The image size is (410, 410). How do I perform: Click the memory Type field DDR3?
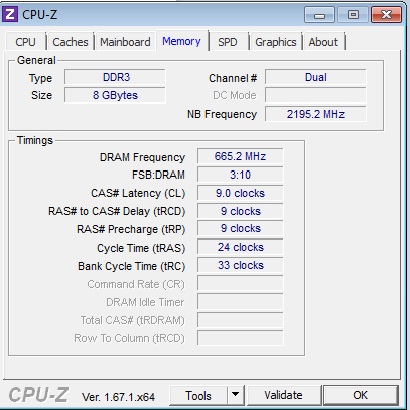point(115,77)
